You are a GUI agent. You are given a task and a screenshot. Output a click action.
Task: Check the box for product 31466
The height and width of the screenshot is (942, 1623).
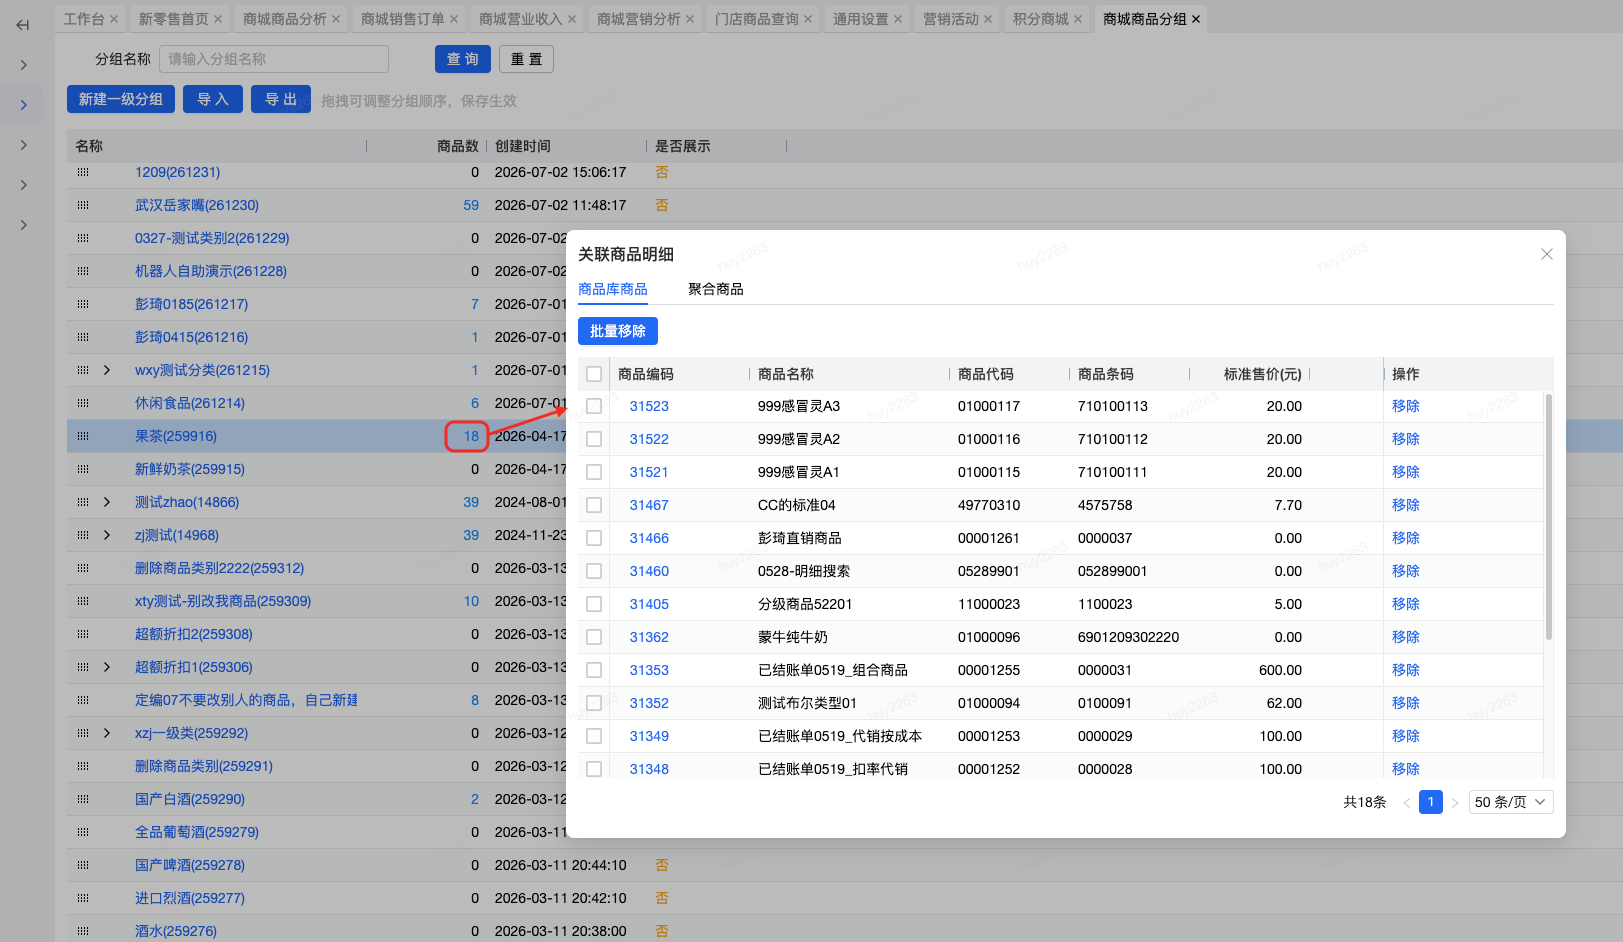point(594,538)
